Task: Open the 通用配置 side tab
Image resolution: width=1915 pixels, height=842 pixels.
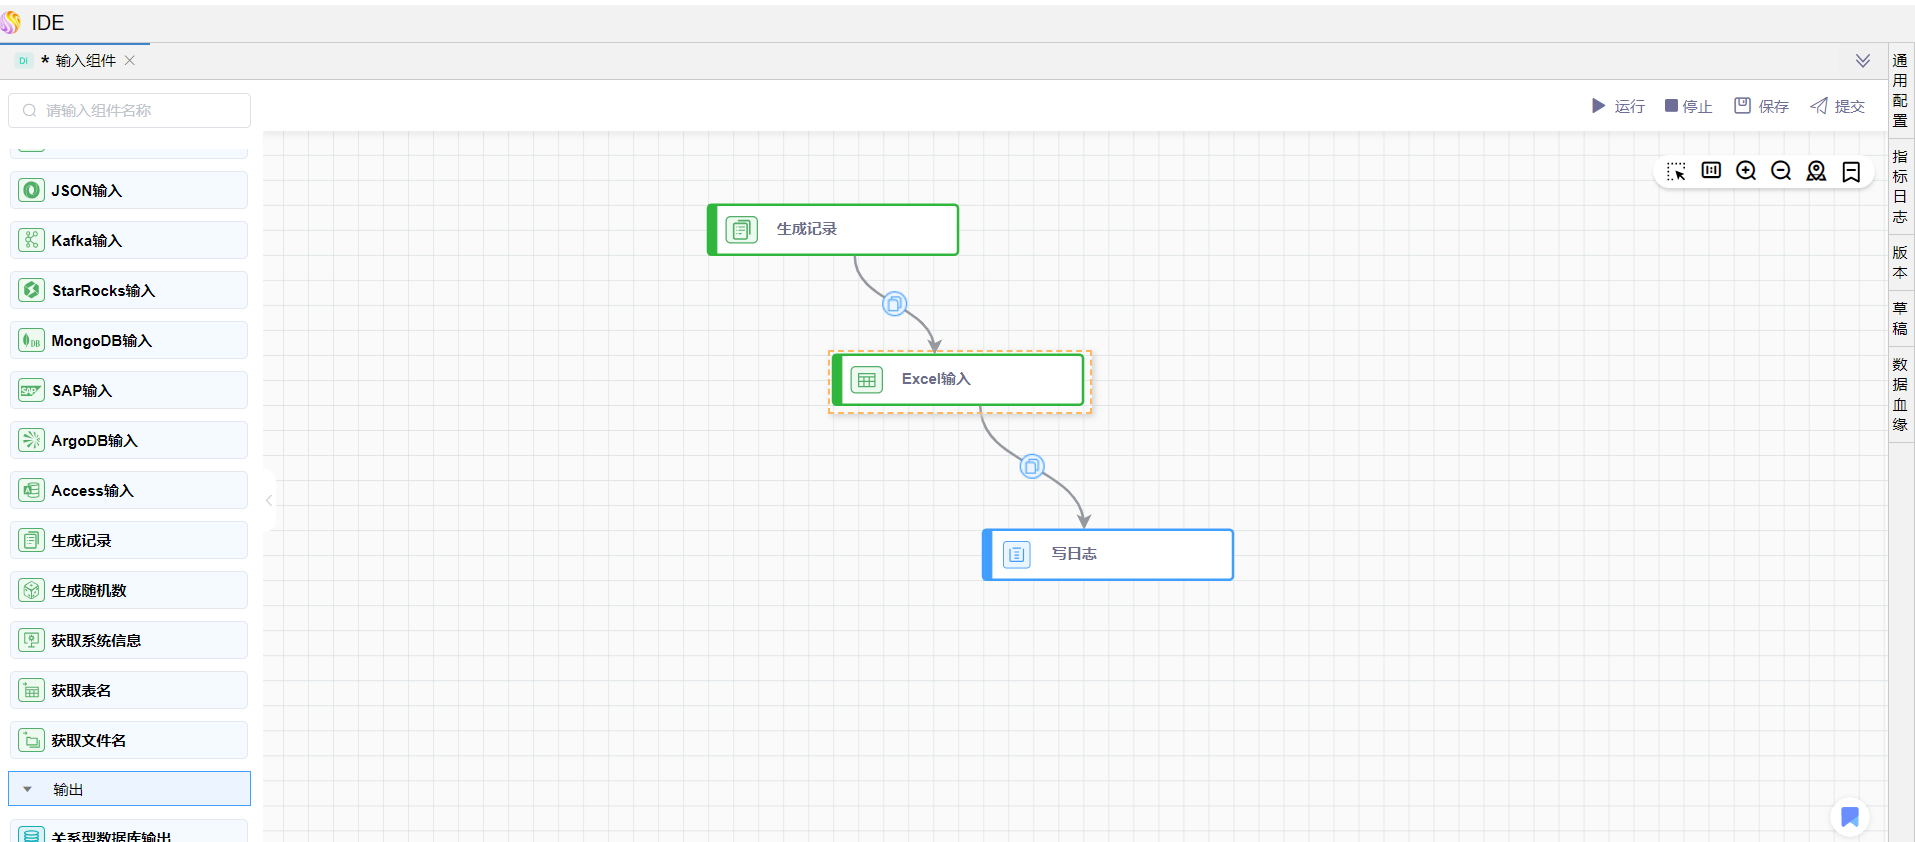Action: (x=1900, y=90)
